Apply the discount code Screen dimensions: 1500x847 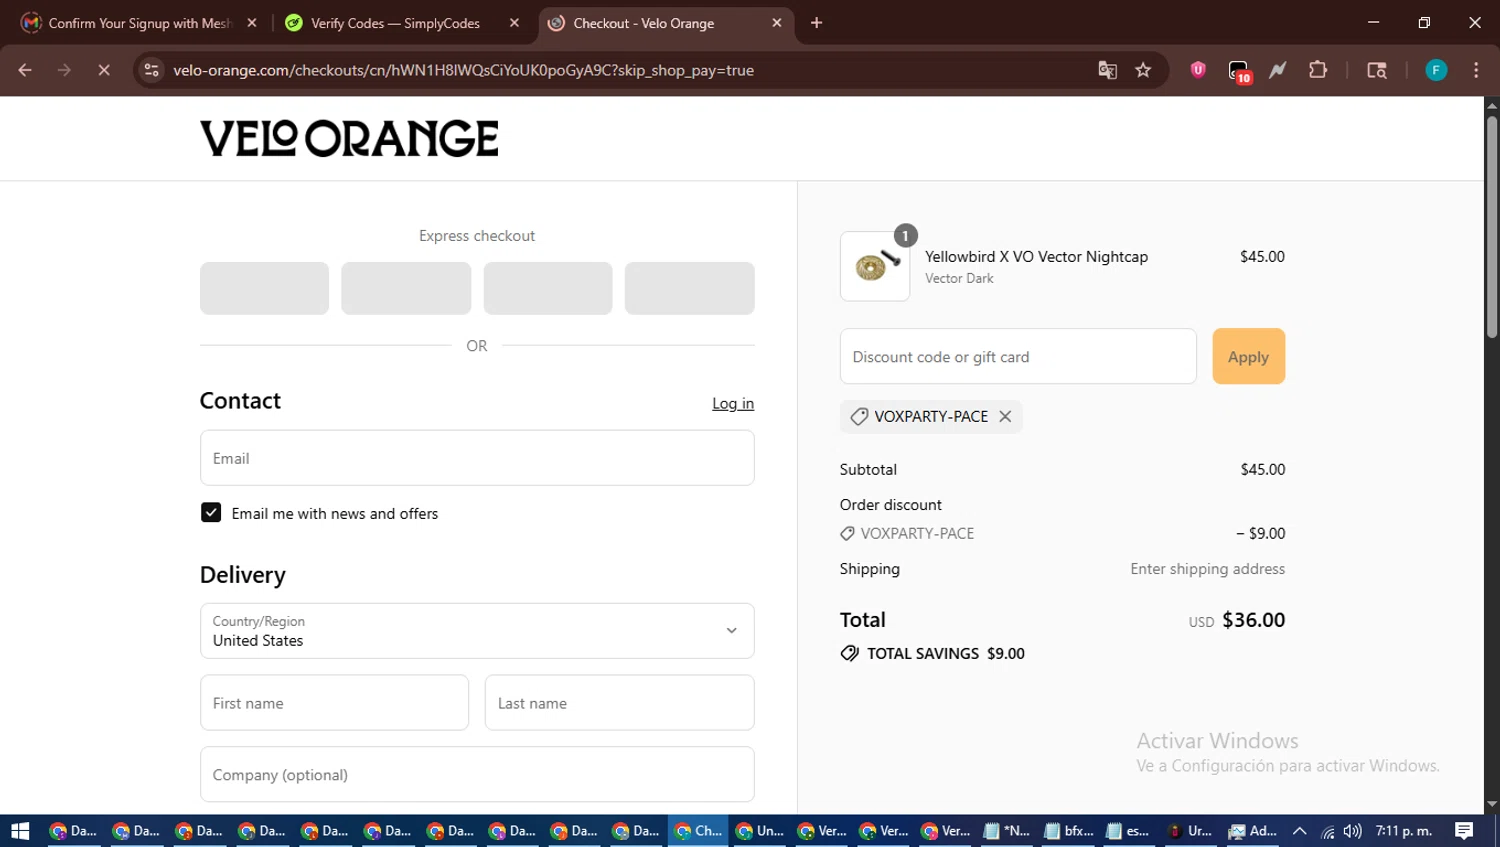click(x=1248, y=356)
